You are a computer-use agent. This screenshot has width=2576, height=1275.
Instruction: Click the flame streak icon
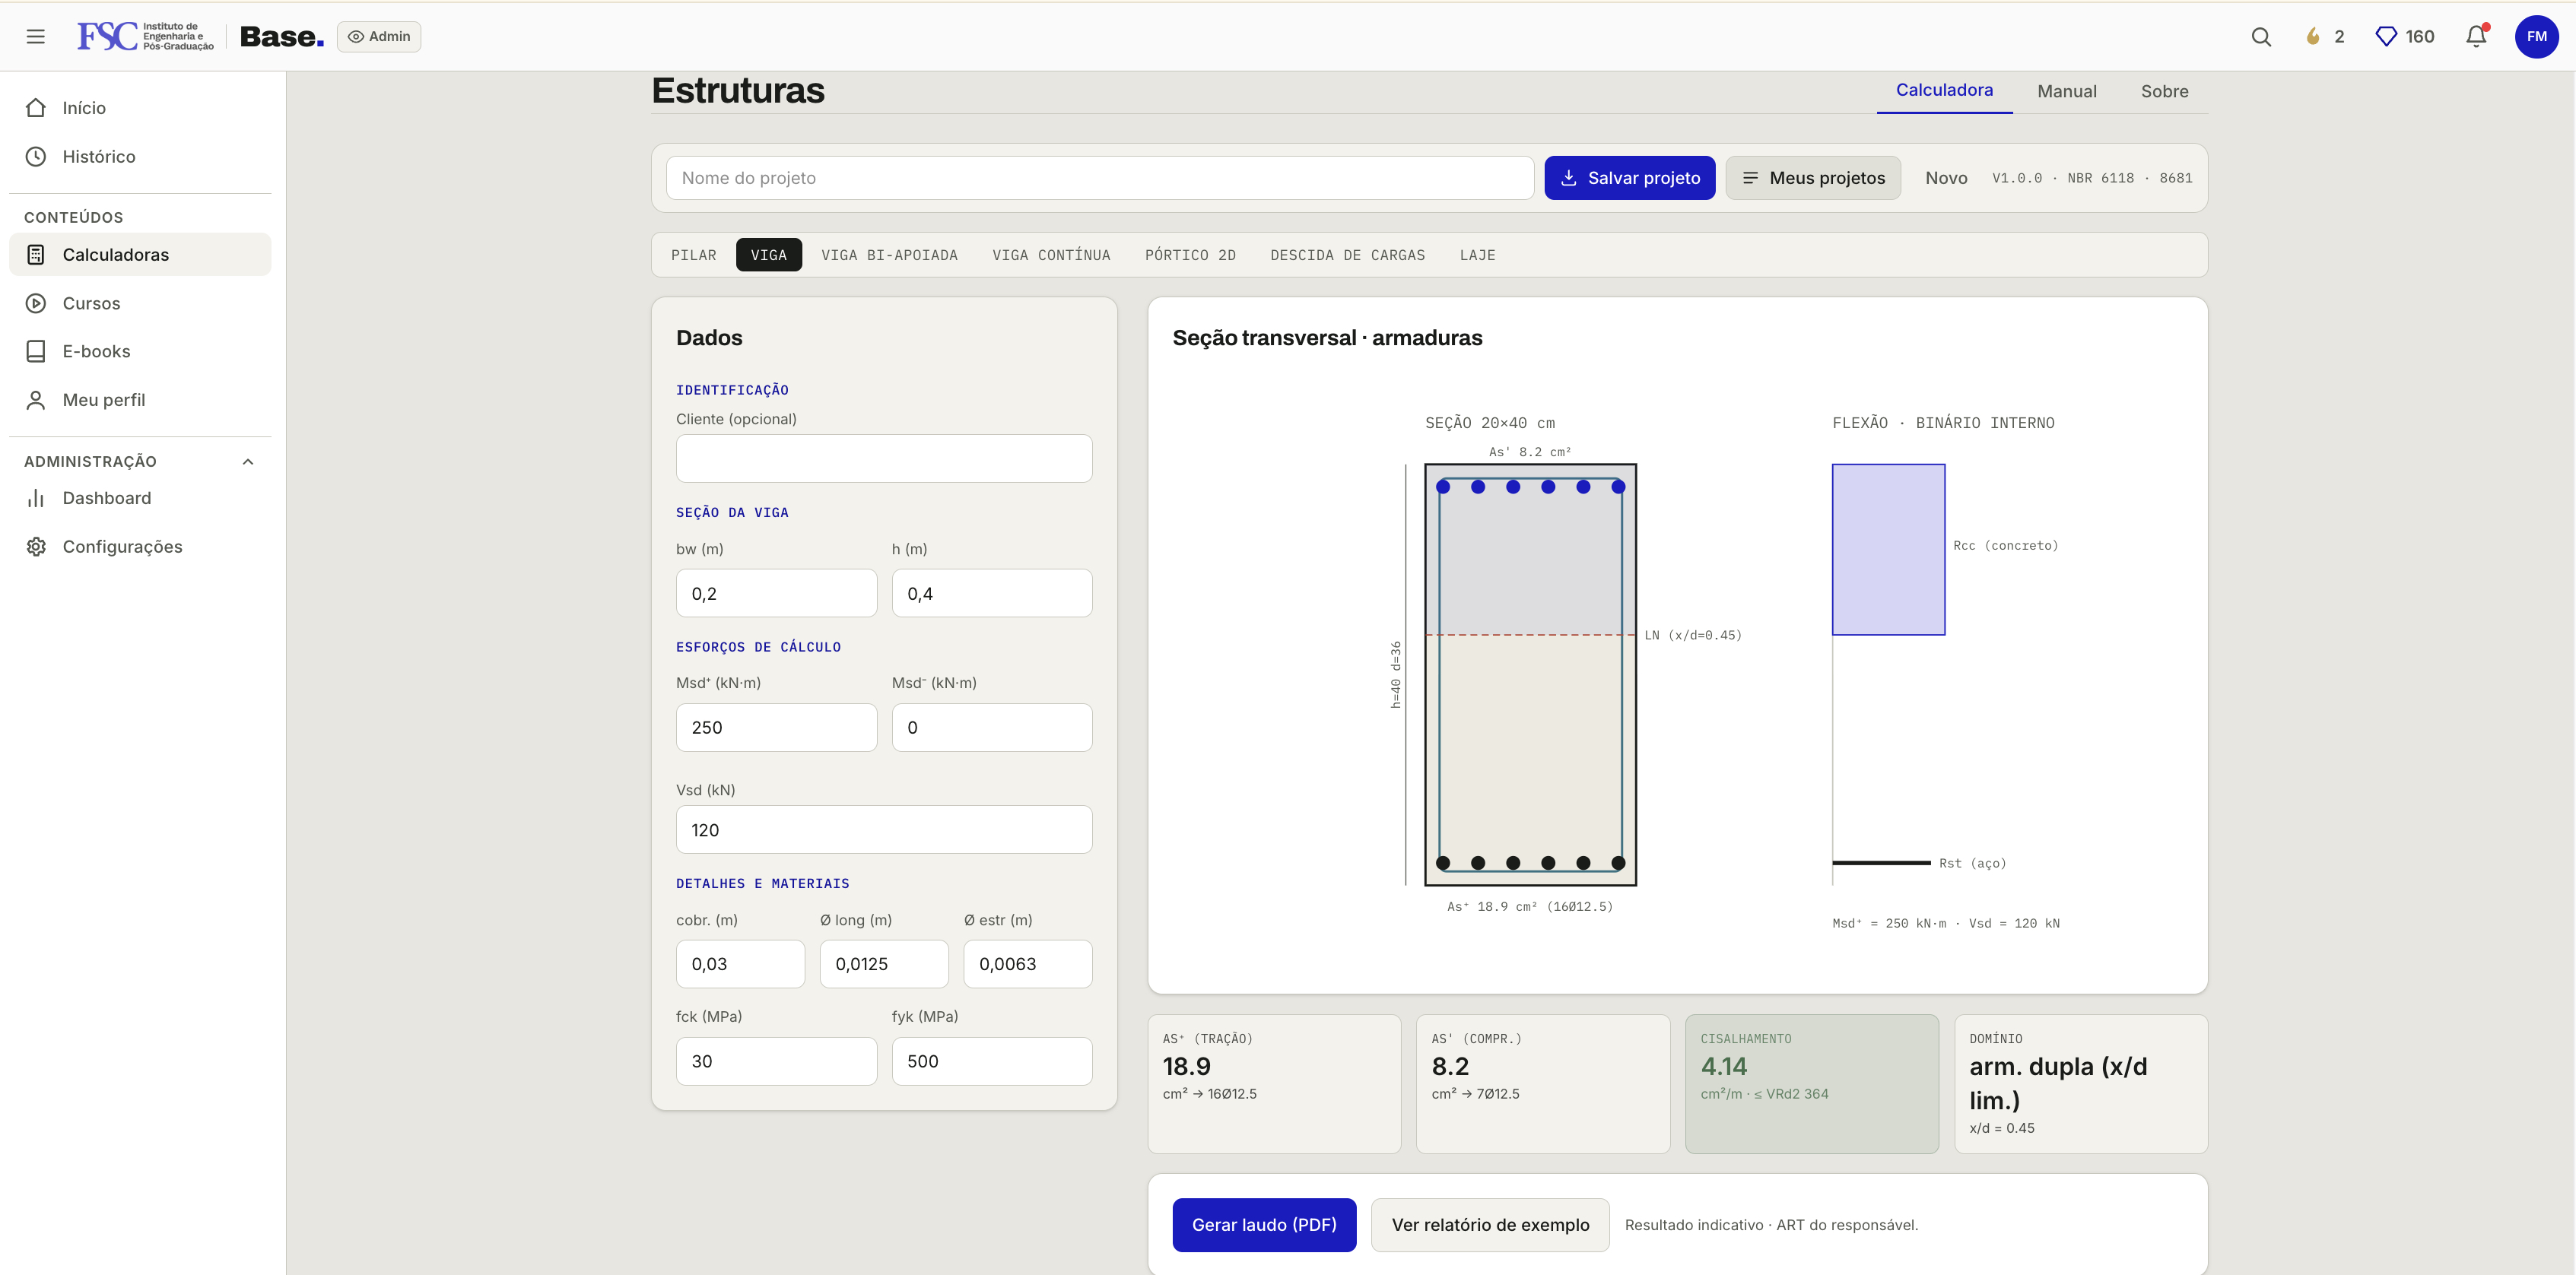click(x=2313, y=37)
